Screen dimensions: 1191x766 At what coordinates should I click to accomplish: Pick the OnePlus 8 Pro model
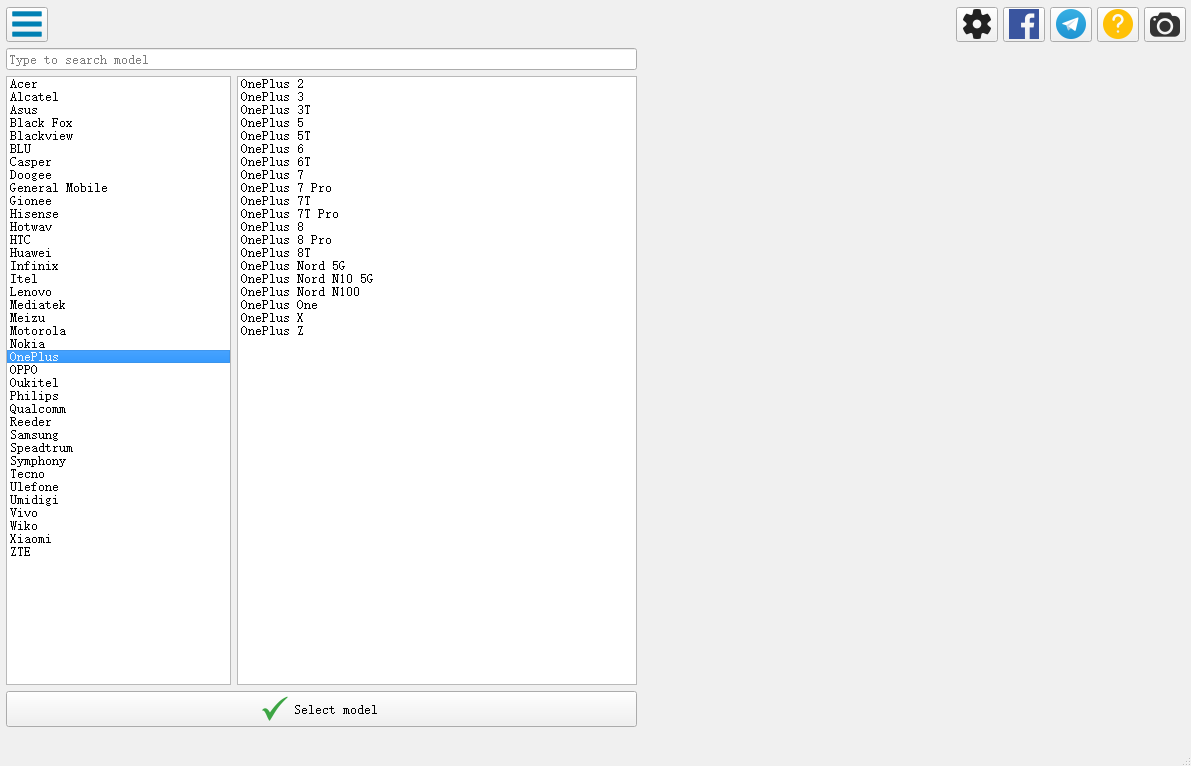[286, 240]
